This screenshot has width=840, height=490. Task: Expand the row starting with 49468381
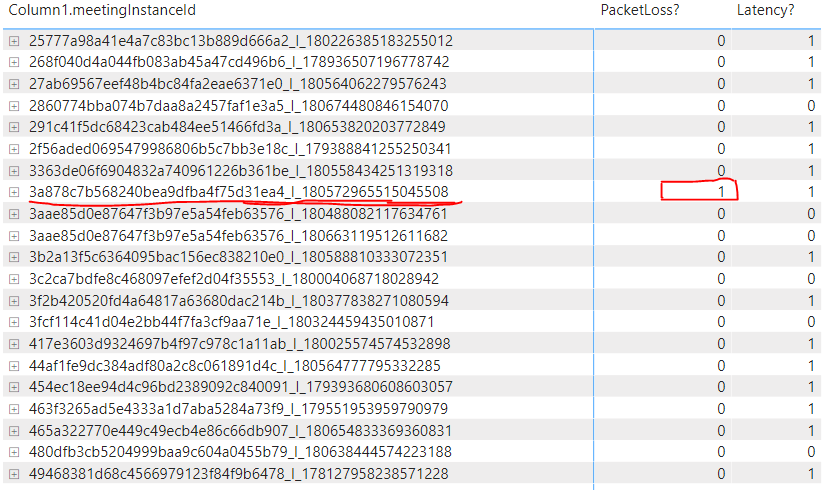[x=14, y=474]
